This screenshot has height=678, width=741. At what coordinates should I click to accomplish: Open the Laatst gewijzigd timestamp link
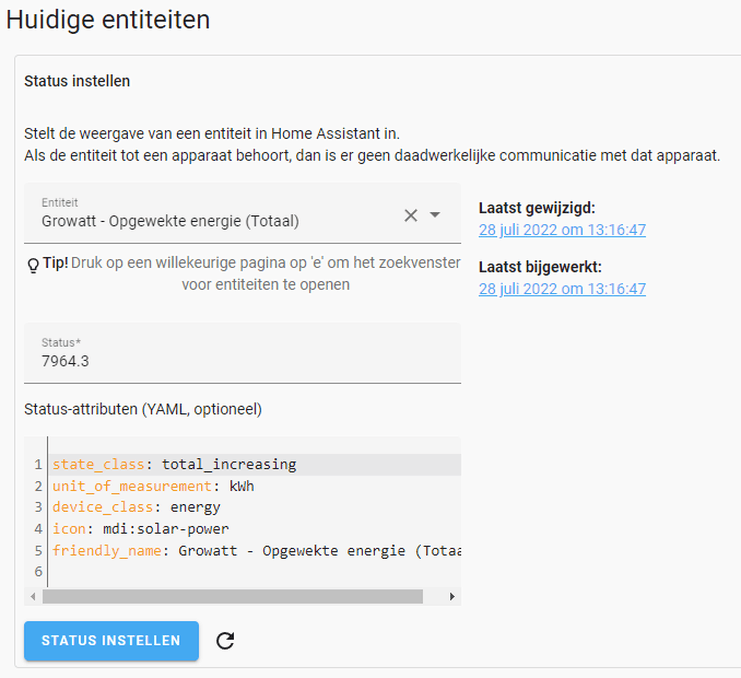click(x=562, y=230)
